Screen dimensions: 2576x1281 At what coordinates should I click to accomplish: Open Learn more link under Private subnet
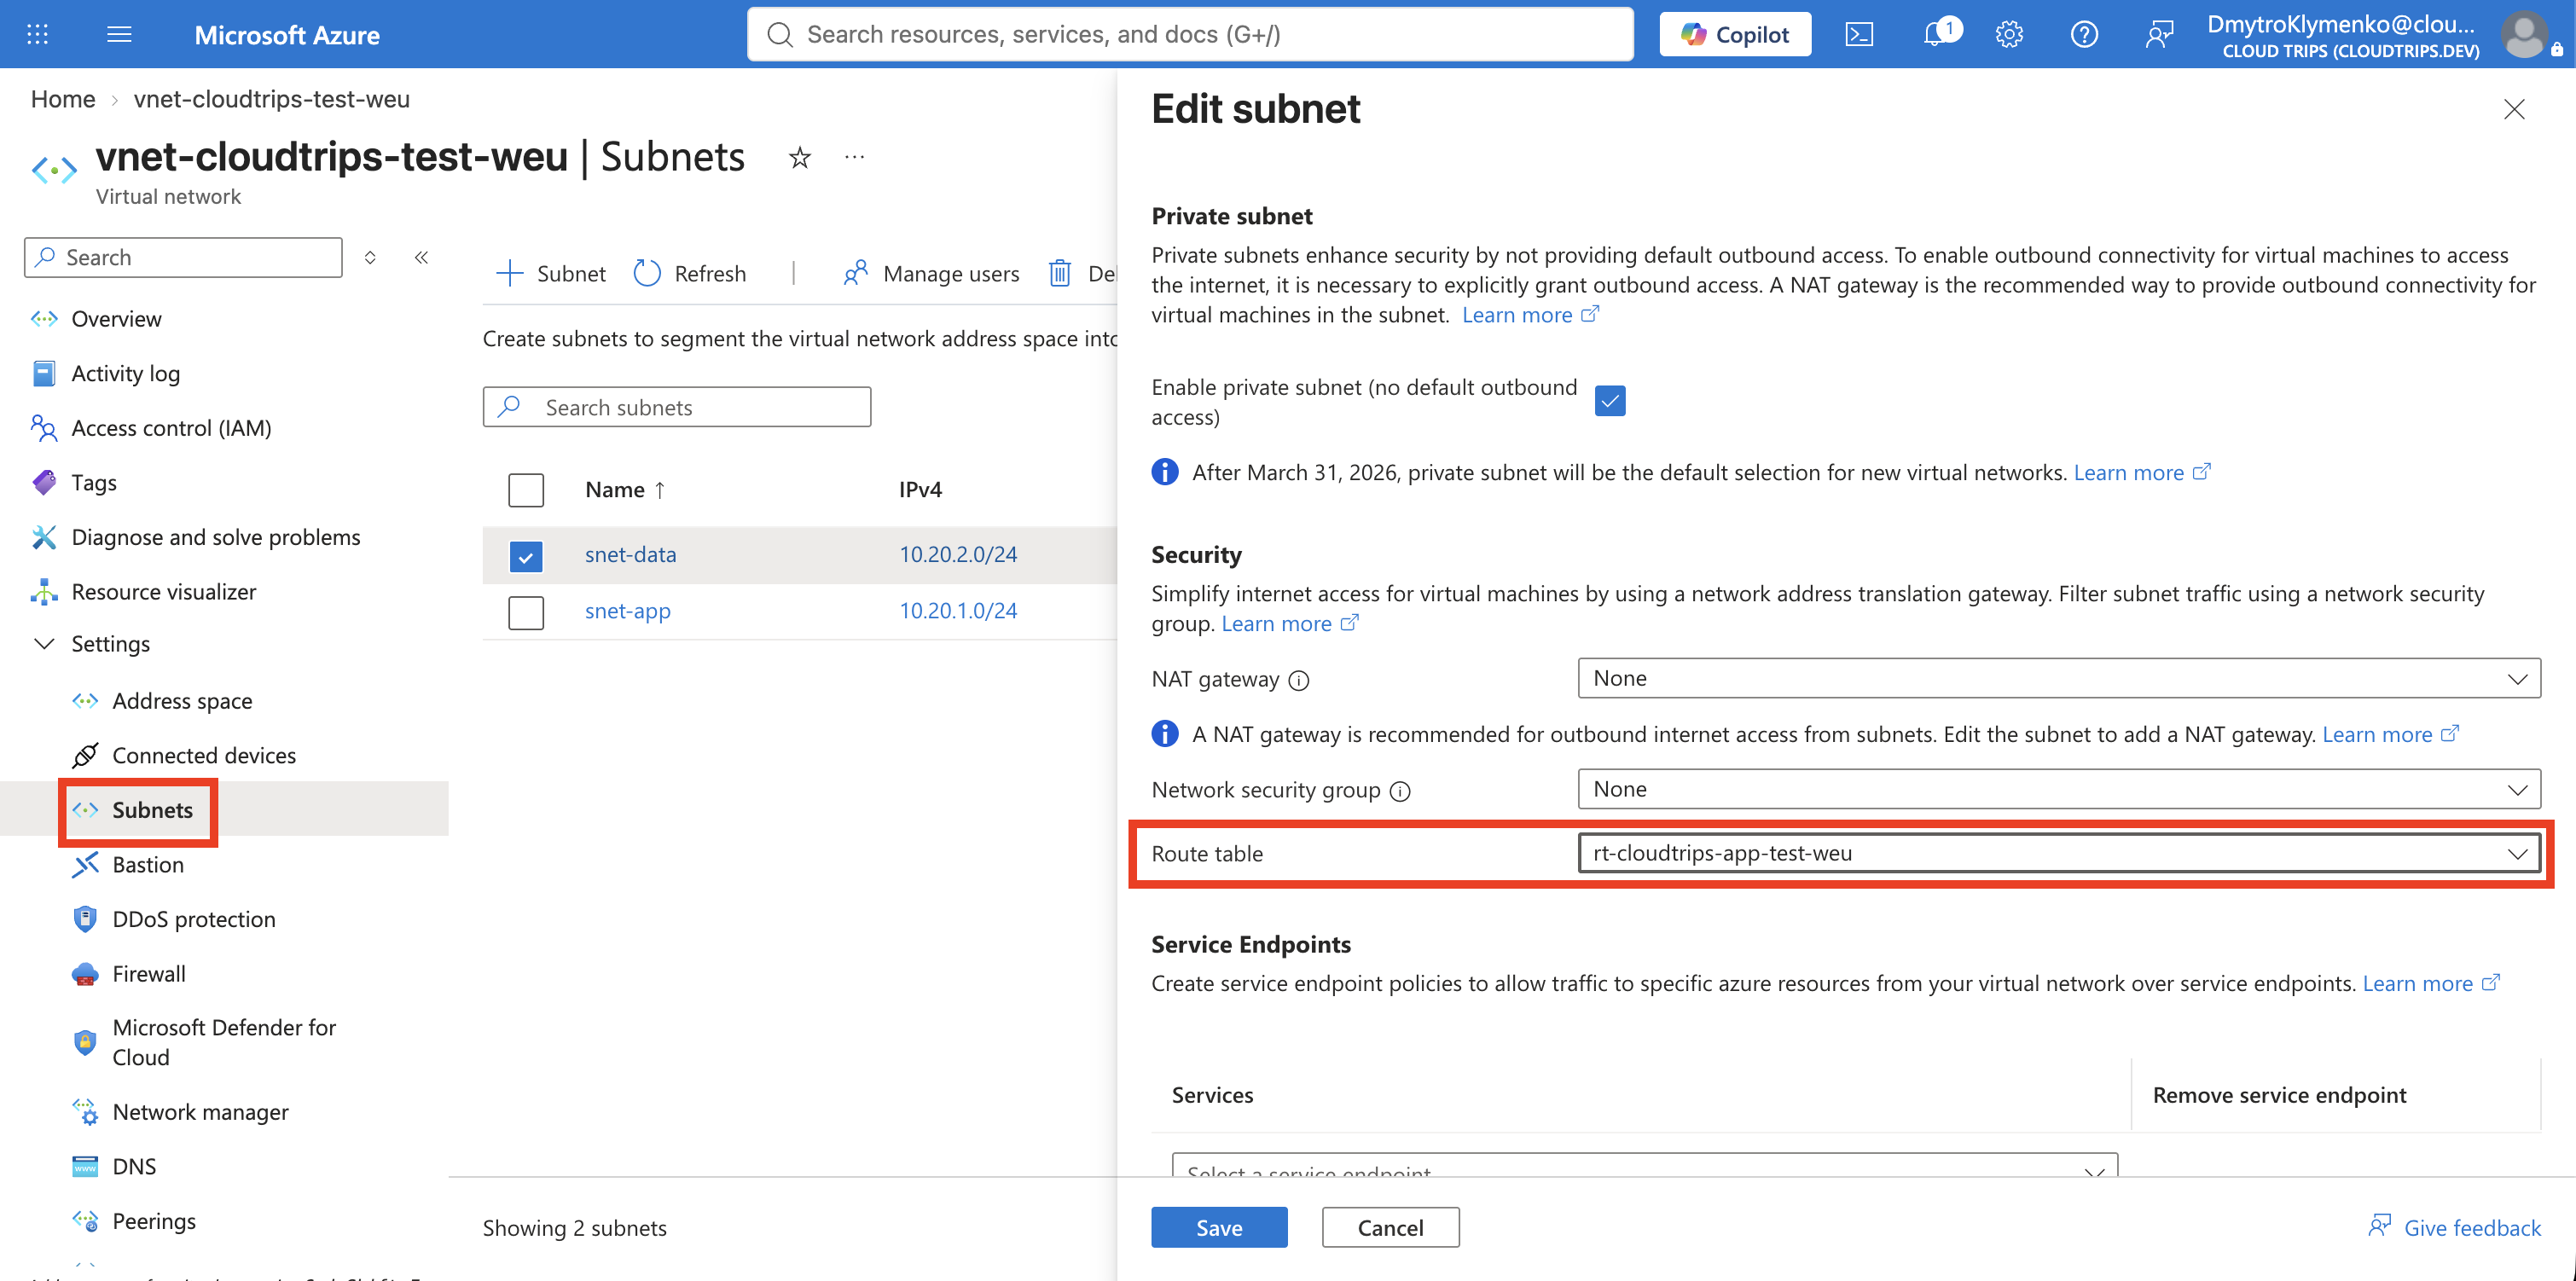click(x=1531, y=315)
